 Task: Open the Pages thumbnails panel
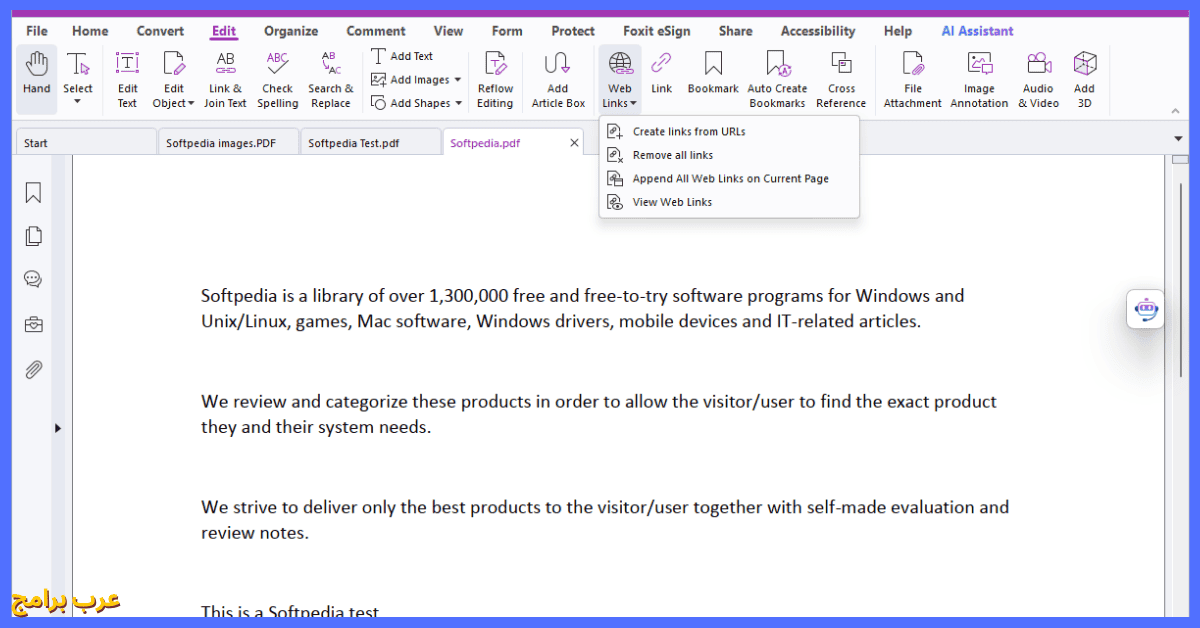33,236
